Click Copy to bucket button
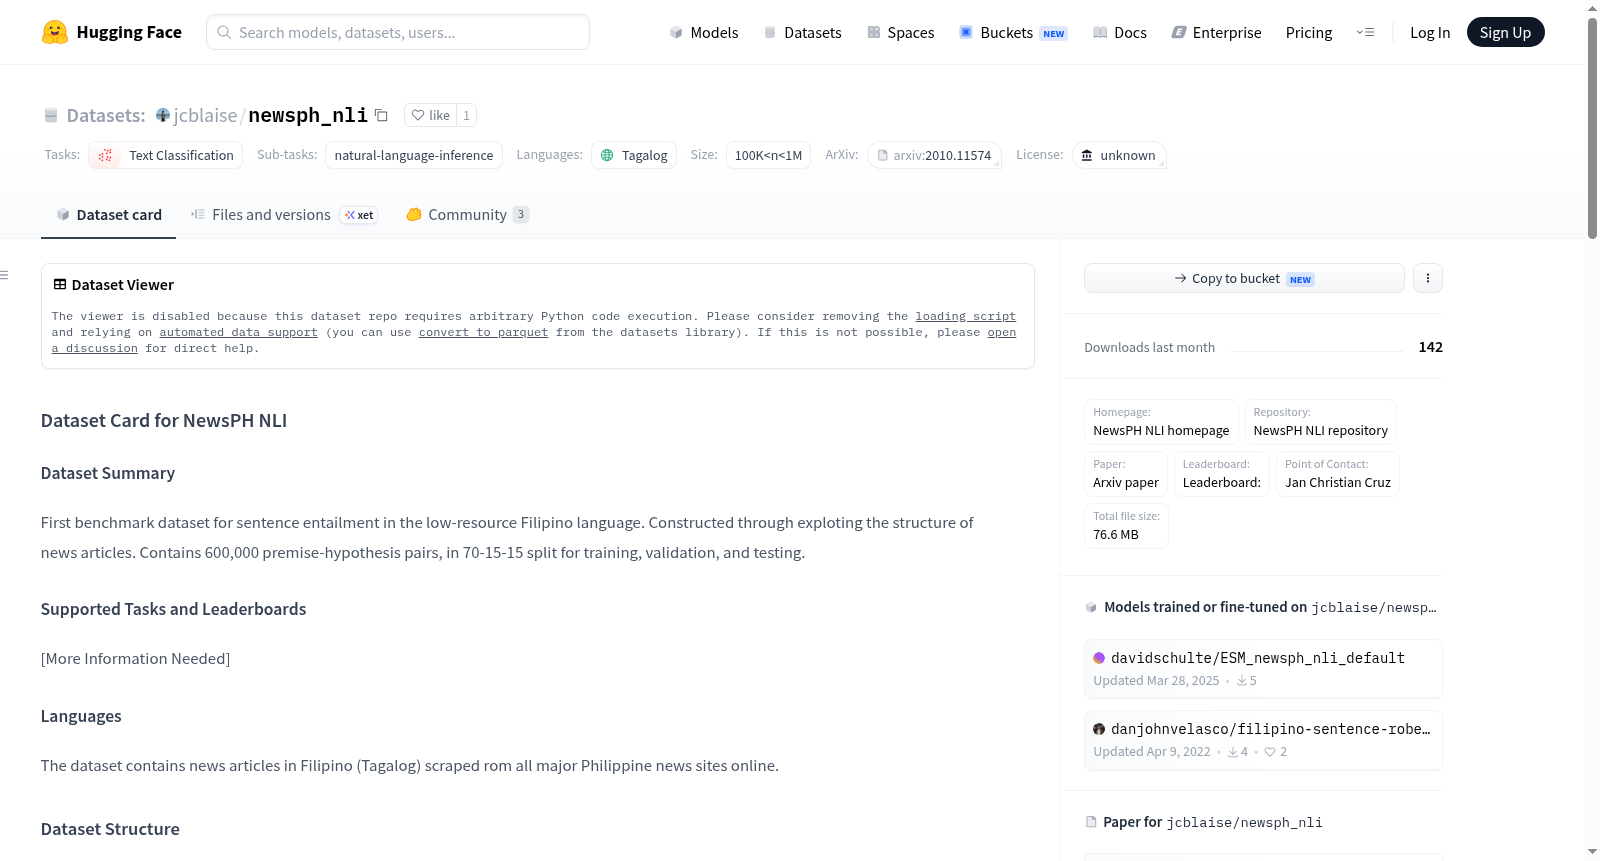The height and width of the screenshot is (861, 1600). click(x=1244, y=278)
